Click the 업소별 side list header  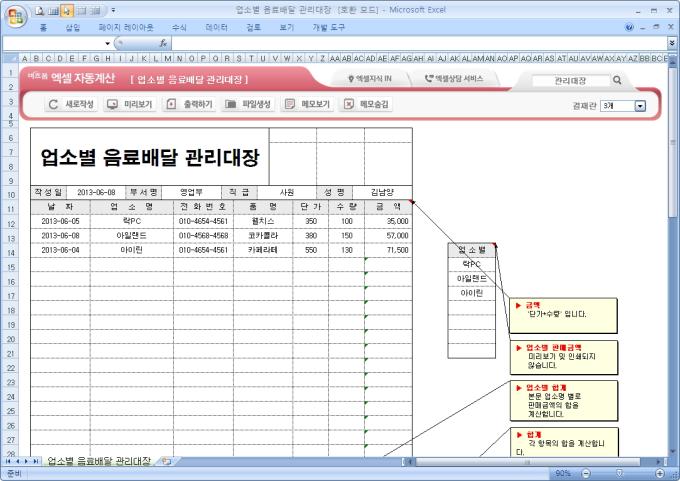(471, 250)
